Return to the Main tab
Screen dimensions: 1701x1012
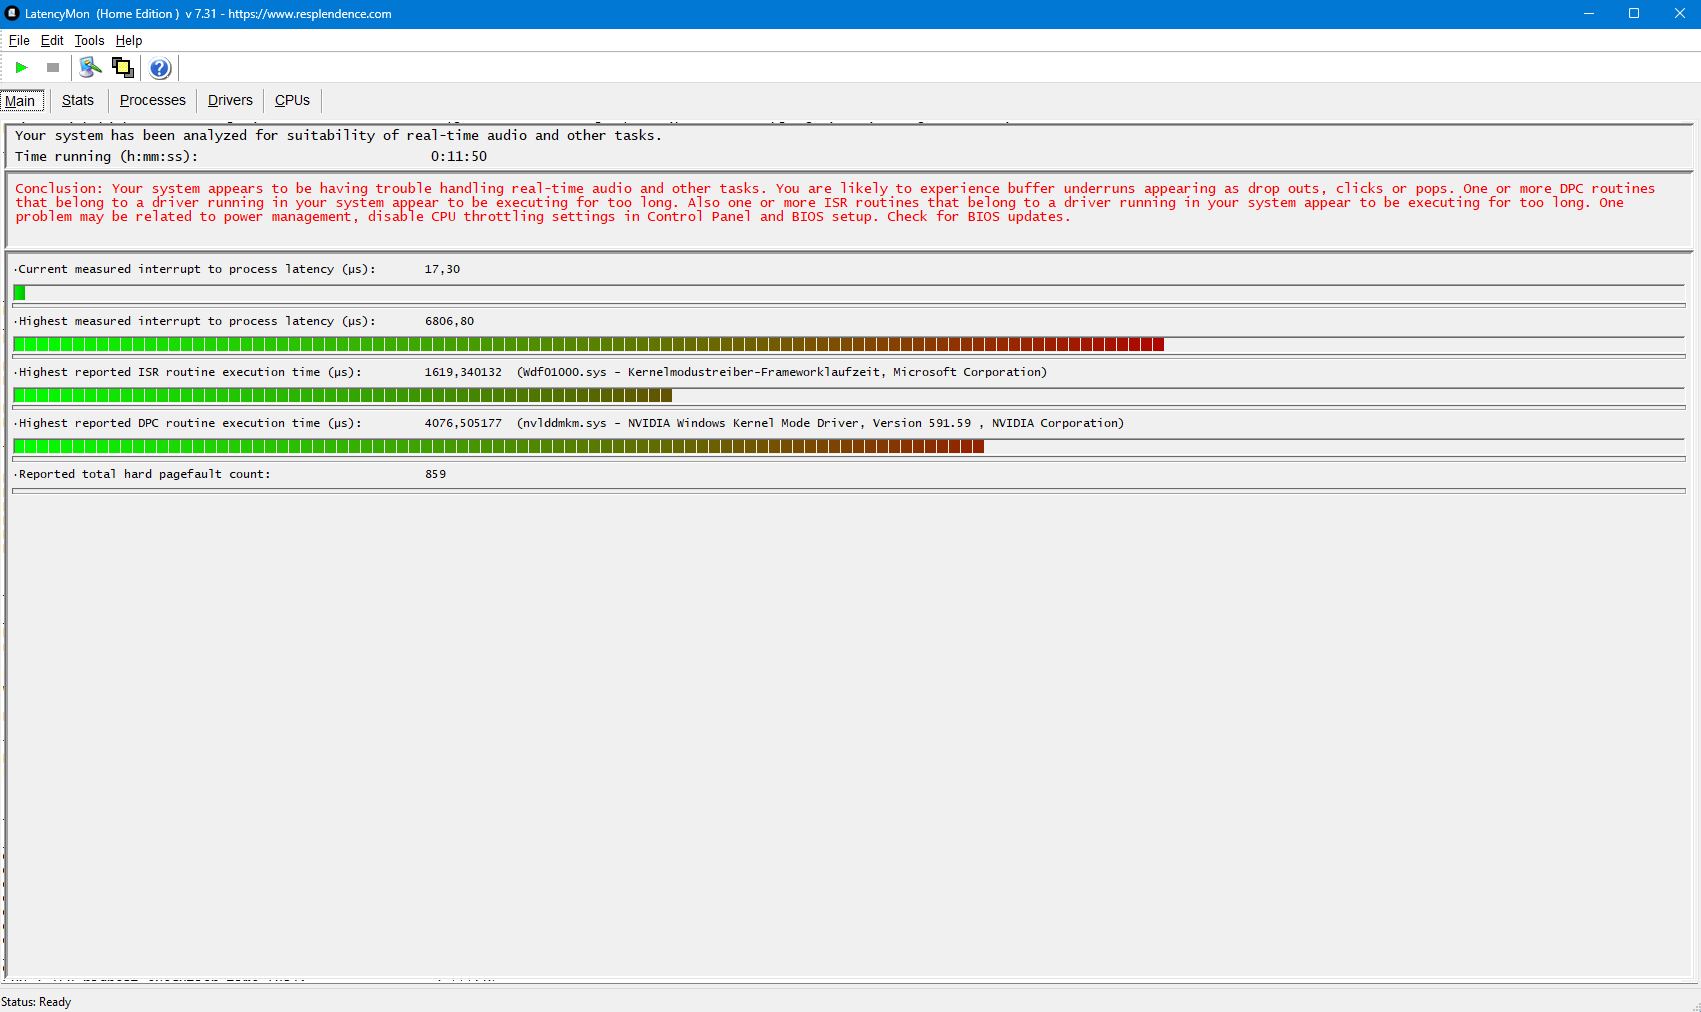tap(21, 100)
